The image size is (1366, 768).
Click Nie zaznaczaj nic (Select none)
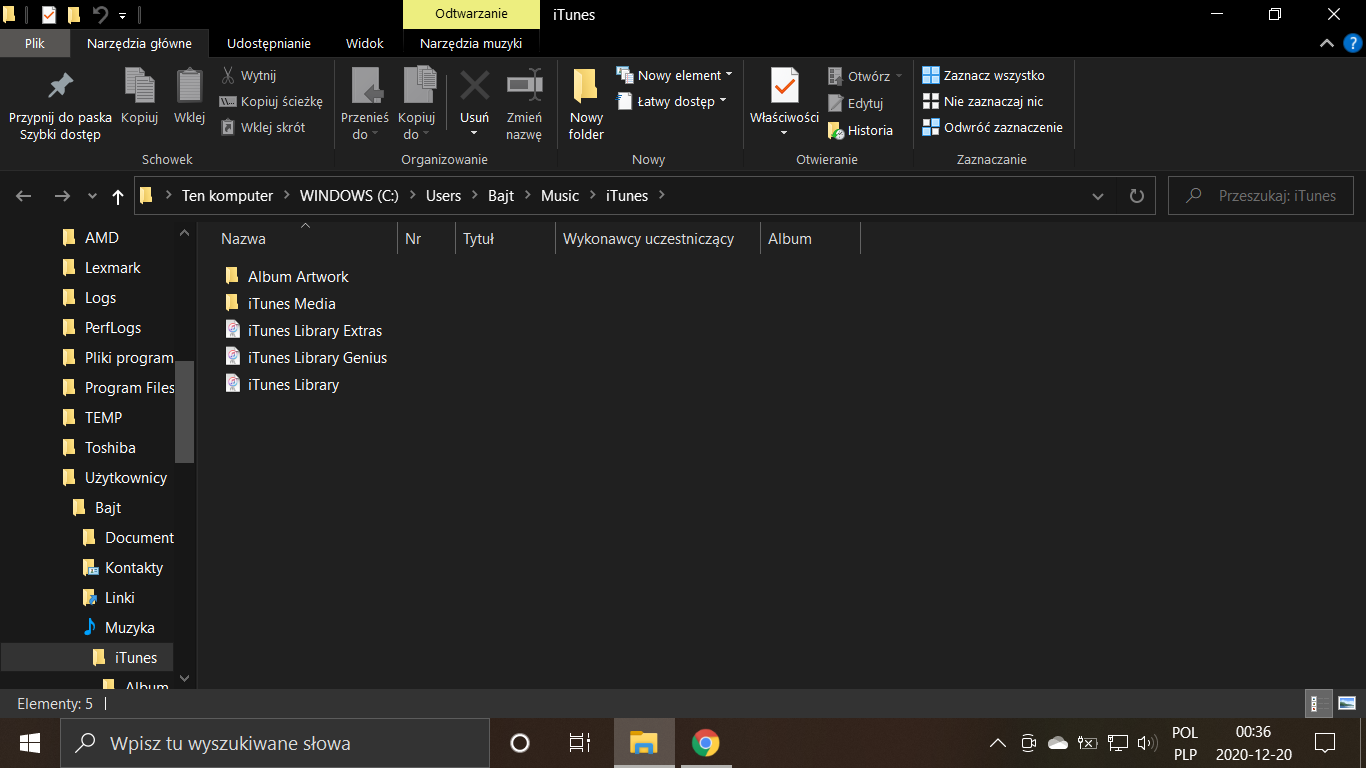pyautogui.click(x=983, y=101)
